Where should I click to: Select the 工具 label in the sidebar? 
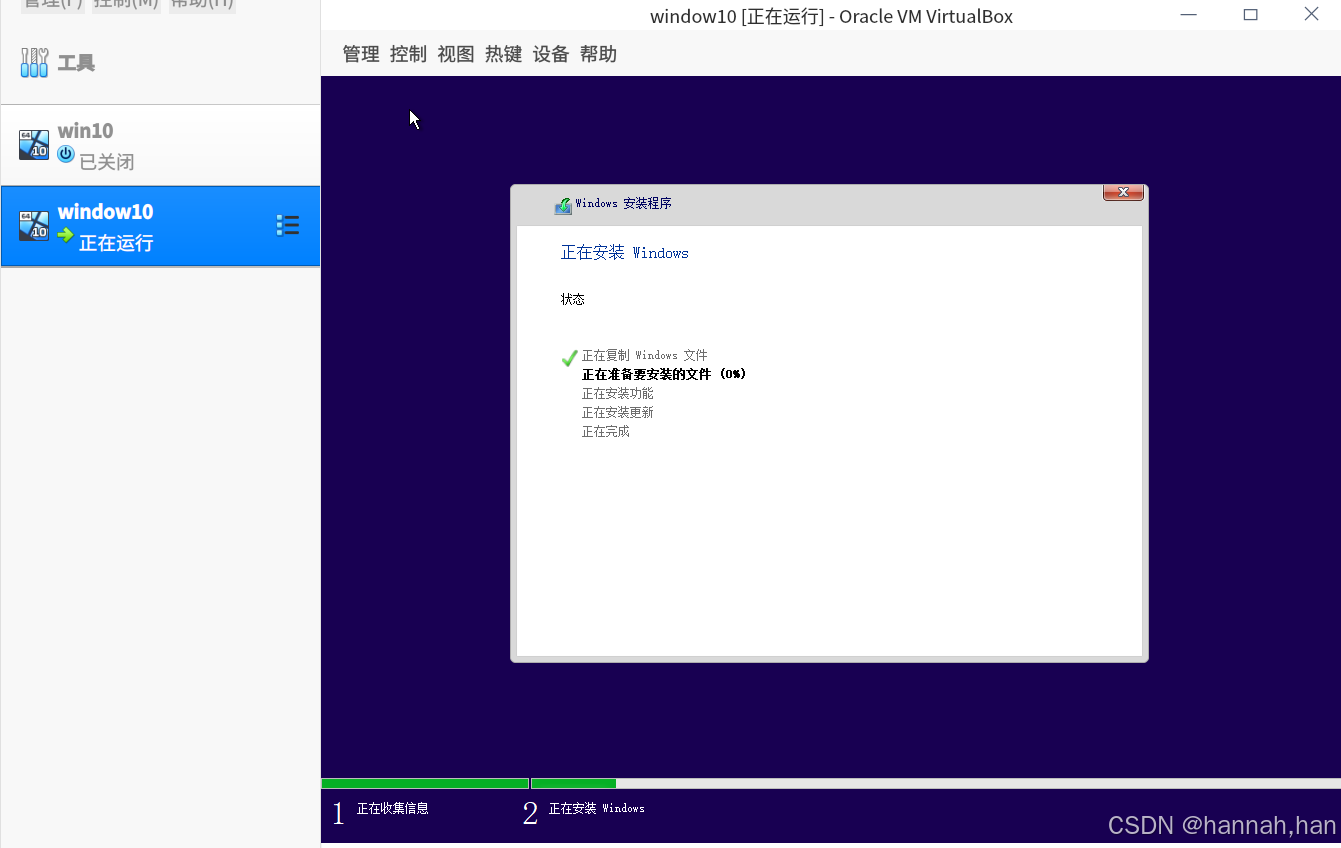pyautogui.click(x=76, y=63)
